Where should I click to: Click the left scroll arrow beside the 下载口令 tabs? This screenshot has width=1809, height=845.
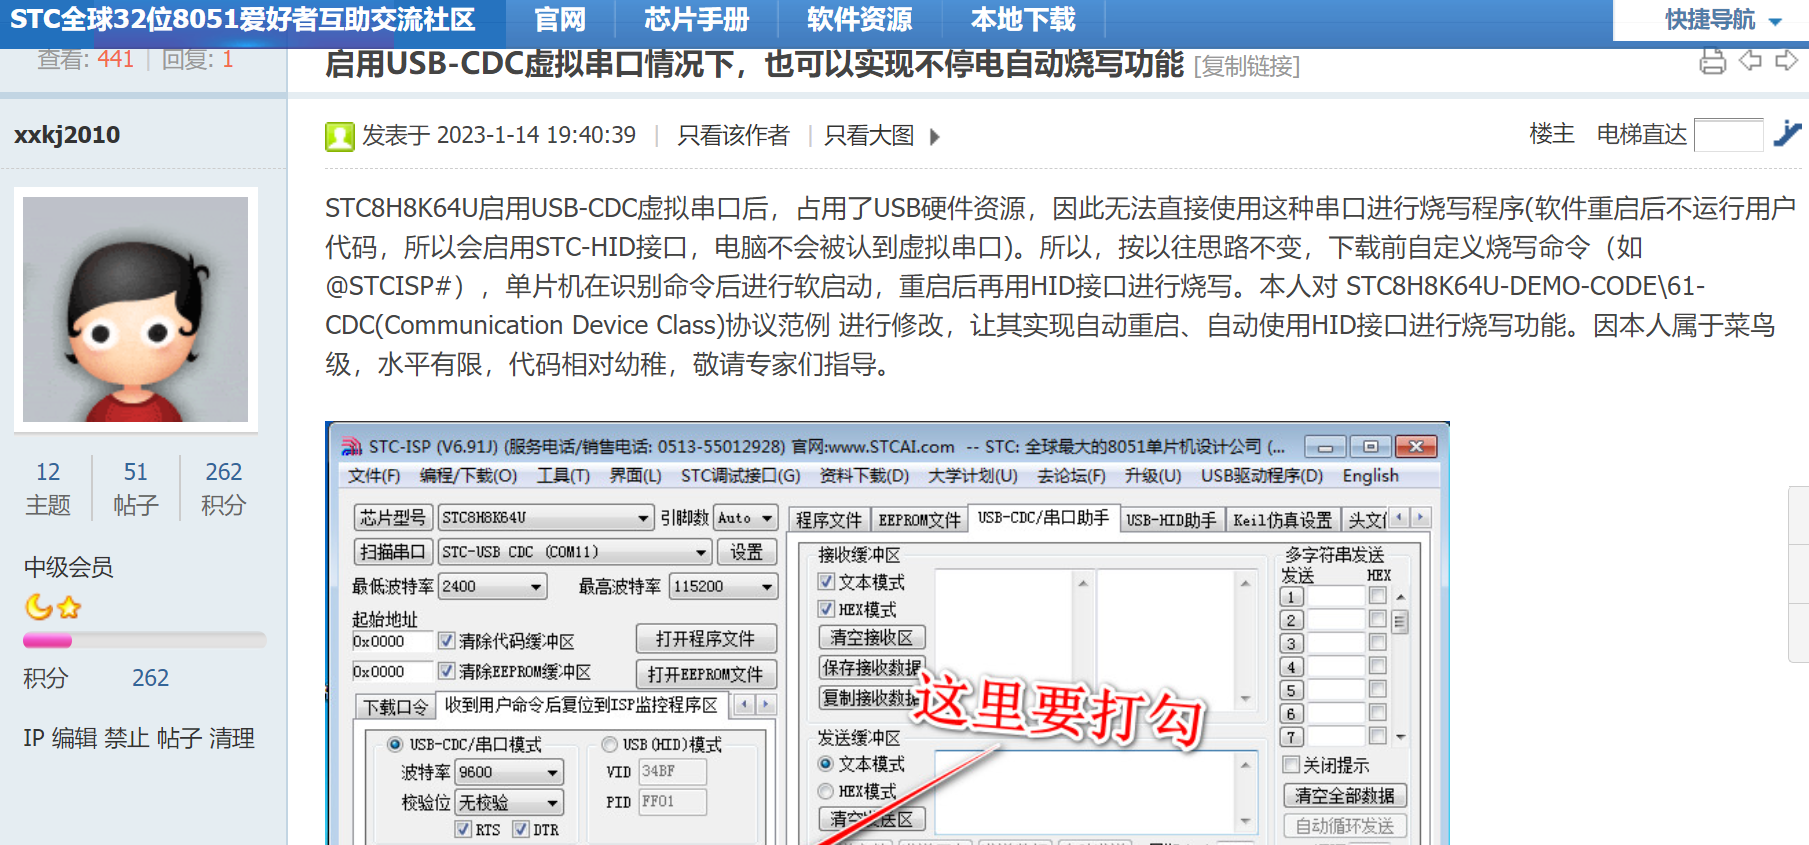[x=745, y=705]
